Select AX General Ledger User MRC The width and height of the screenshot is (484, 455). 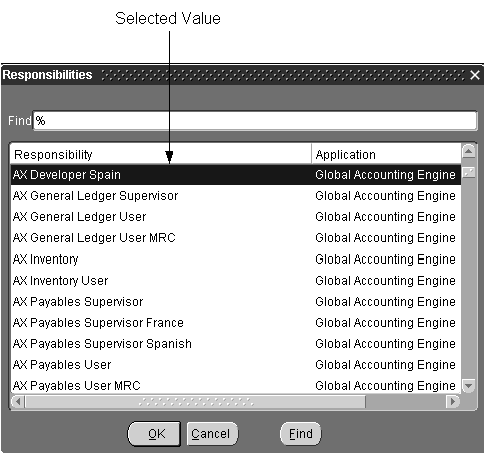[x=236, y=238]
